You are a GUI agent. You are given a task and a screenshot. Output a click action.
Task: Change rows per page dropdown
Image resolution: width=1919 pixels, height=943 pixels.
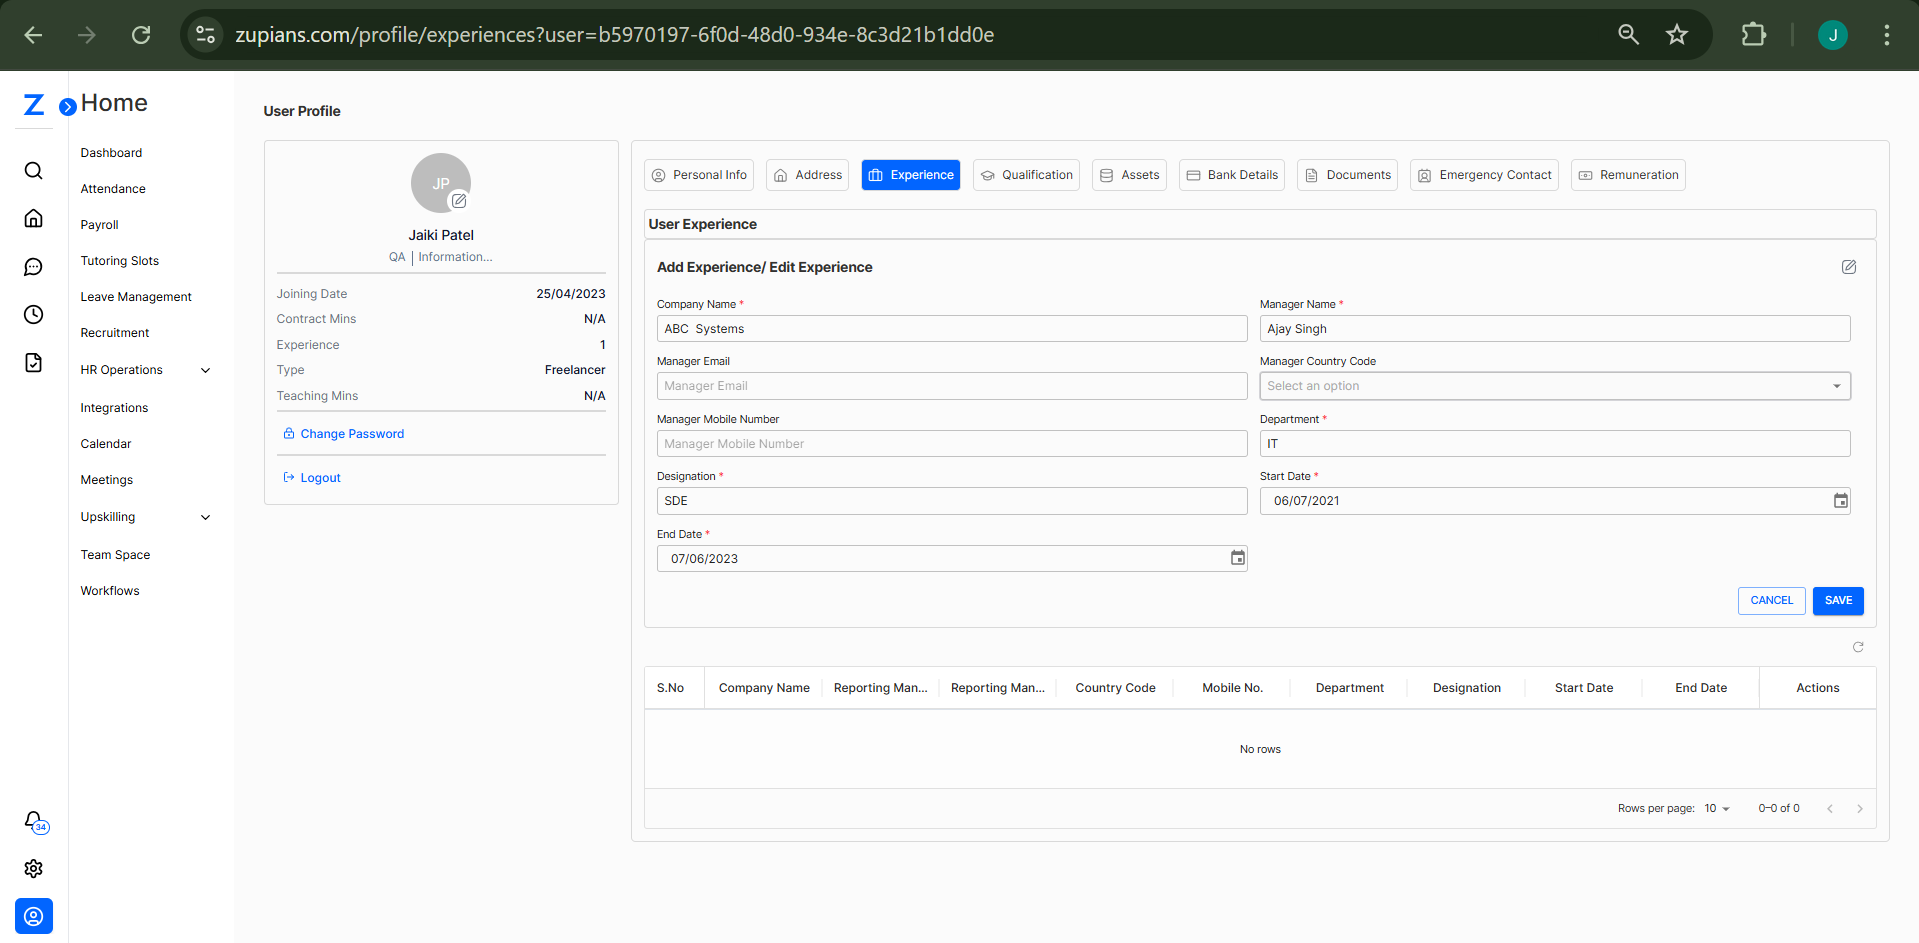1717,809
